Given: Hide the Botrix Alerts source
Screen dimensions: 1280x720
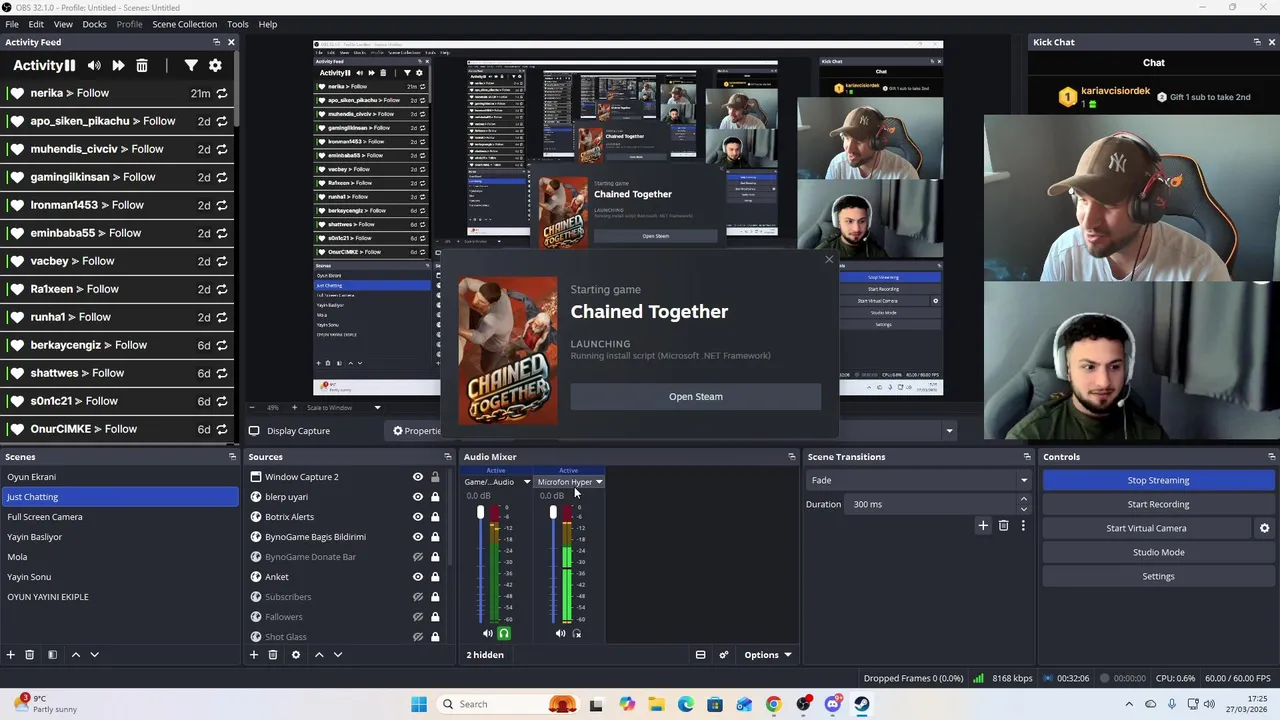Looking at the screenshot, I should 418,517.
